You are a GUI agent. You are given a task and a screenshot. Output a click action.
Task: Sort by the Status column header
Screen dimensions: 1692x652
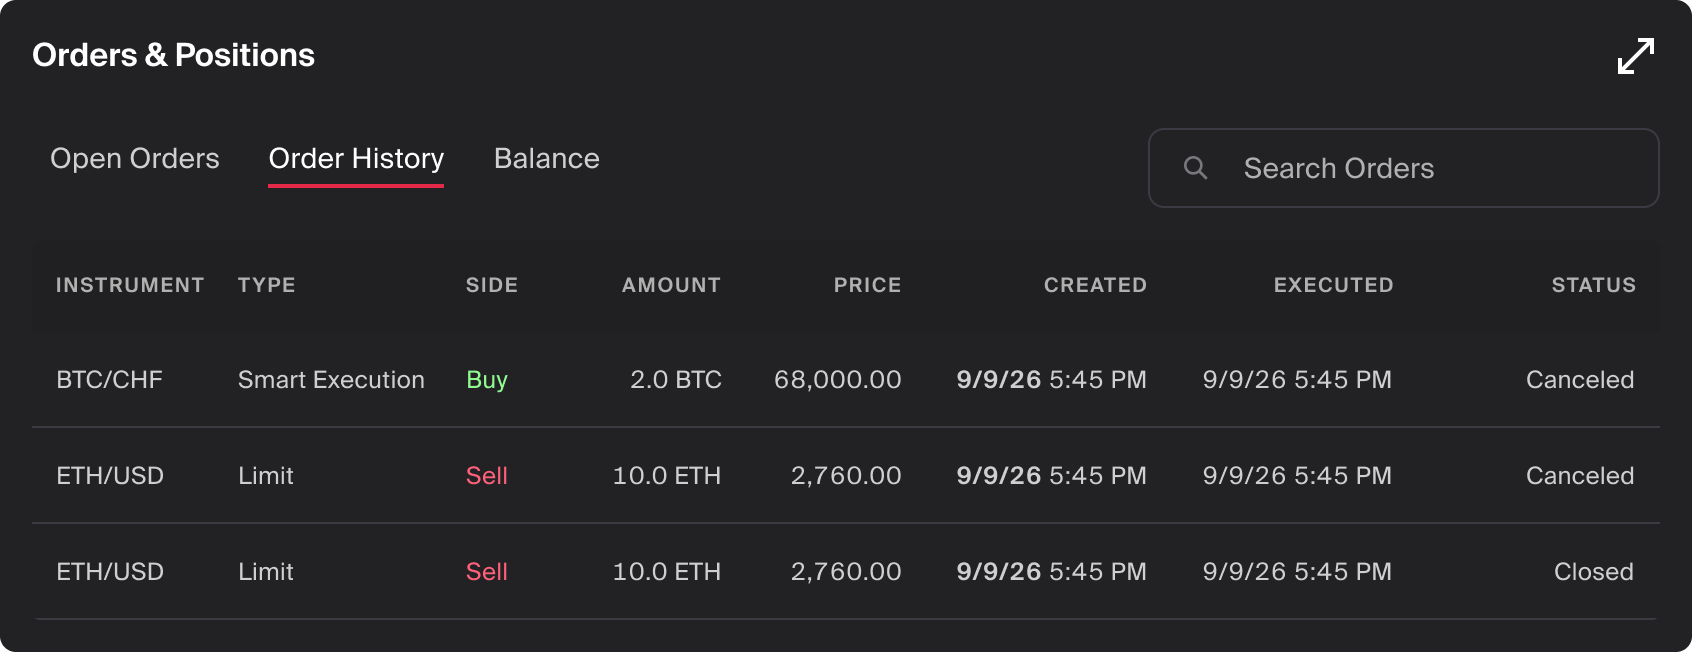[1594, 285]
